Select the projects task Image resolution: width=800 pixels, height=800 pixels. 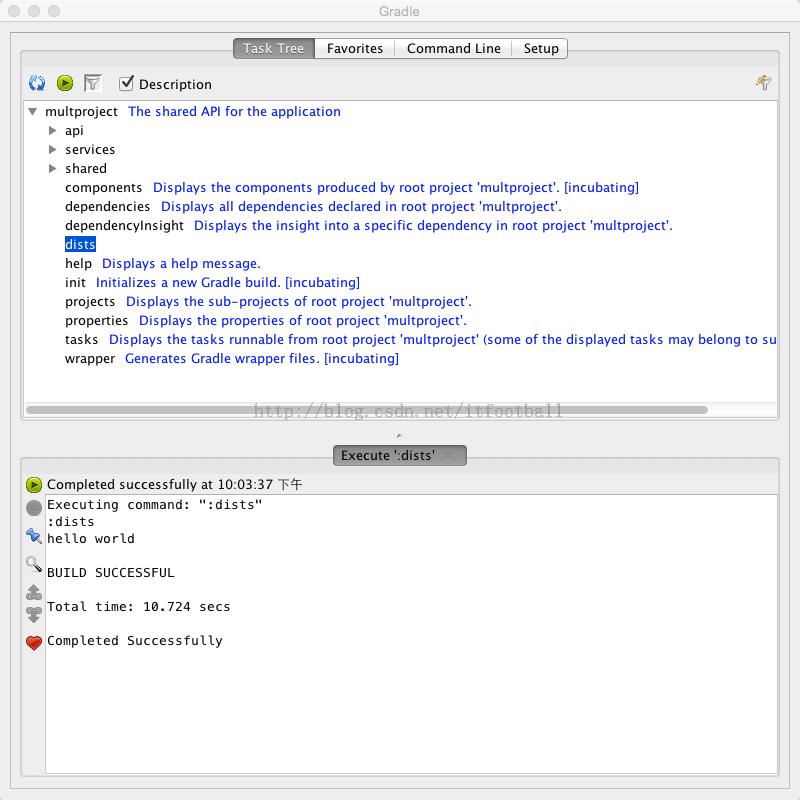[x=90, y=302]
